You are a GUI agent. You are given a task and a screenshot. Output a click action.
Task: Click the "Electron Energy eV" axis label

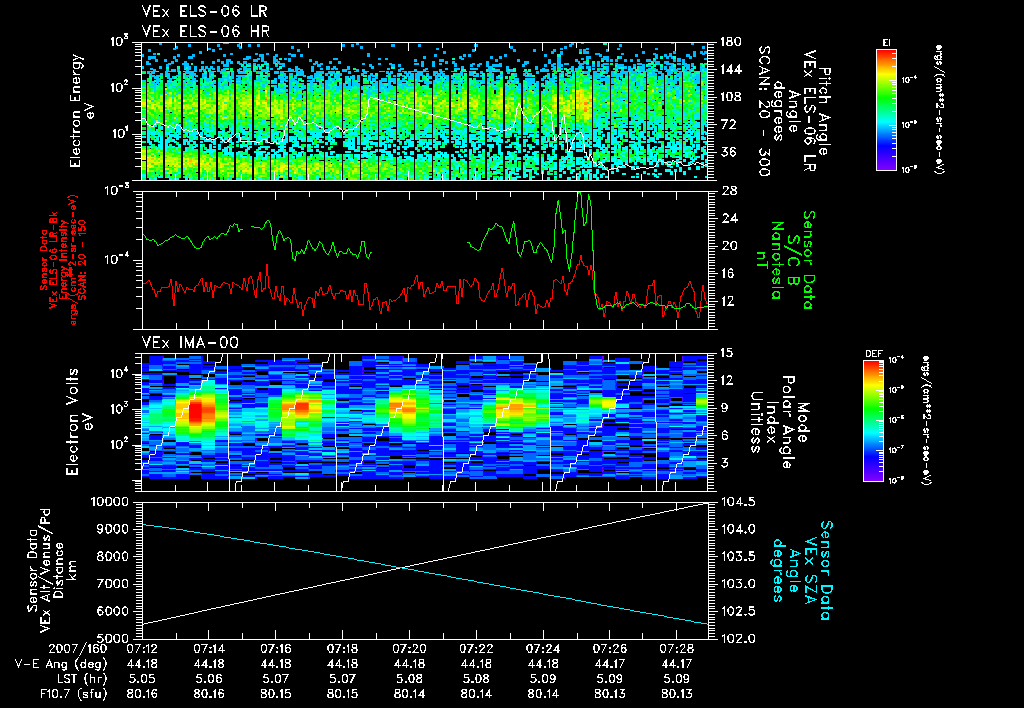(x=82, y=111)
